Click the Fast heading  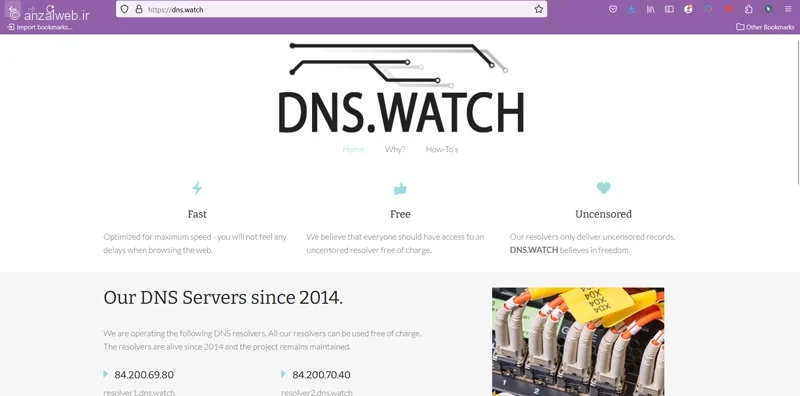click(197, 214)
